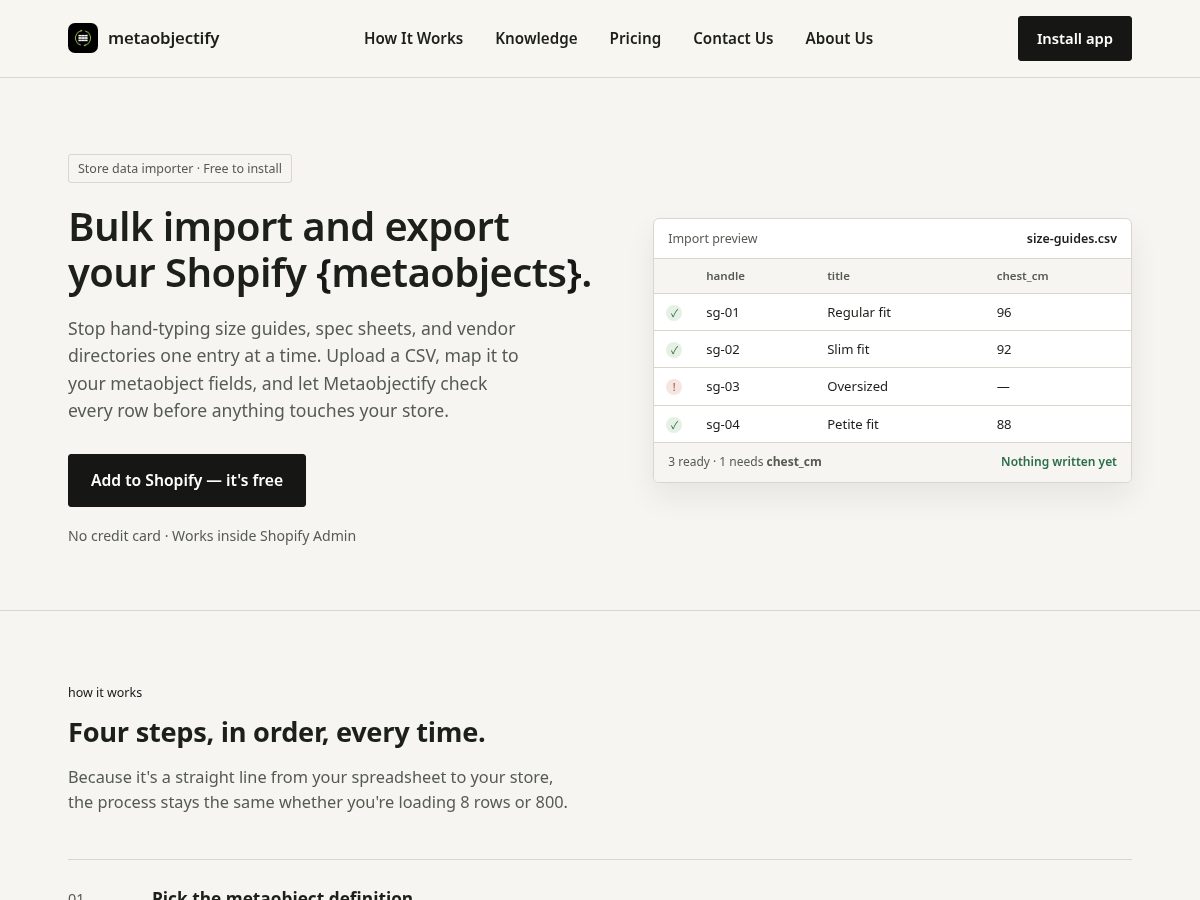Open the About Us page
The height and width of the screenshot is (900, 1200).
(x=839, y=38)
